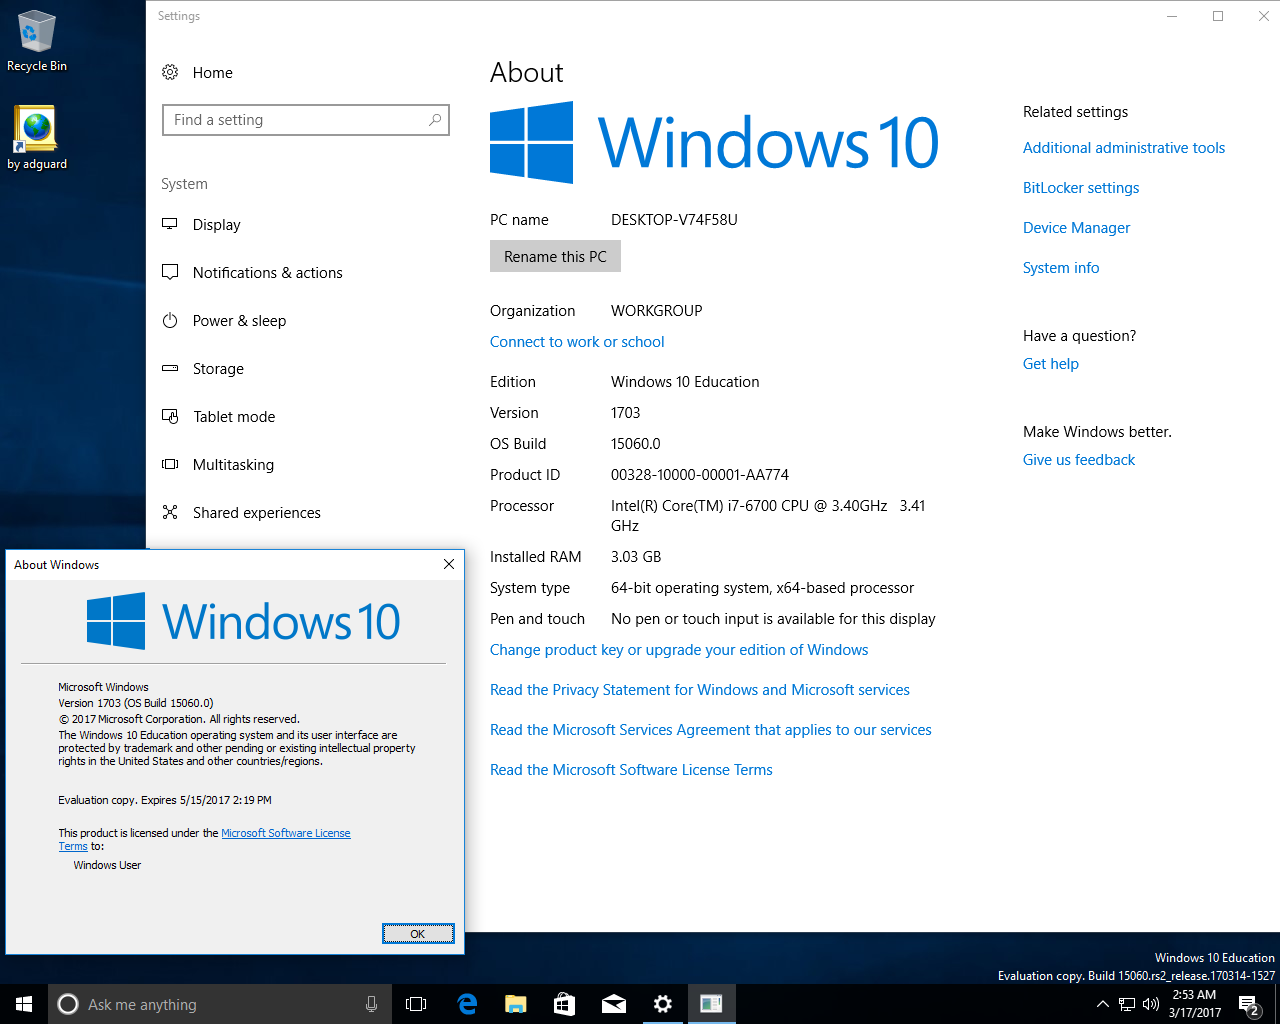
Task: Open File Explorer from the taskbar
Action: [516, 1004]
